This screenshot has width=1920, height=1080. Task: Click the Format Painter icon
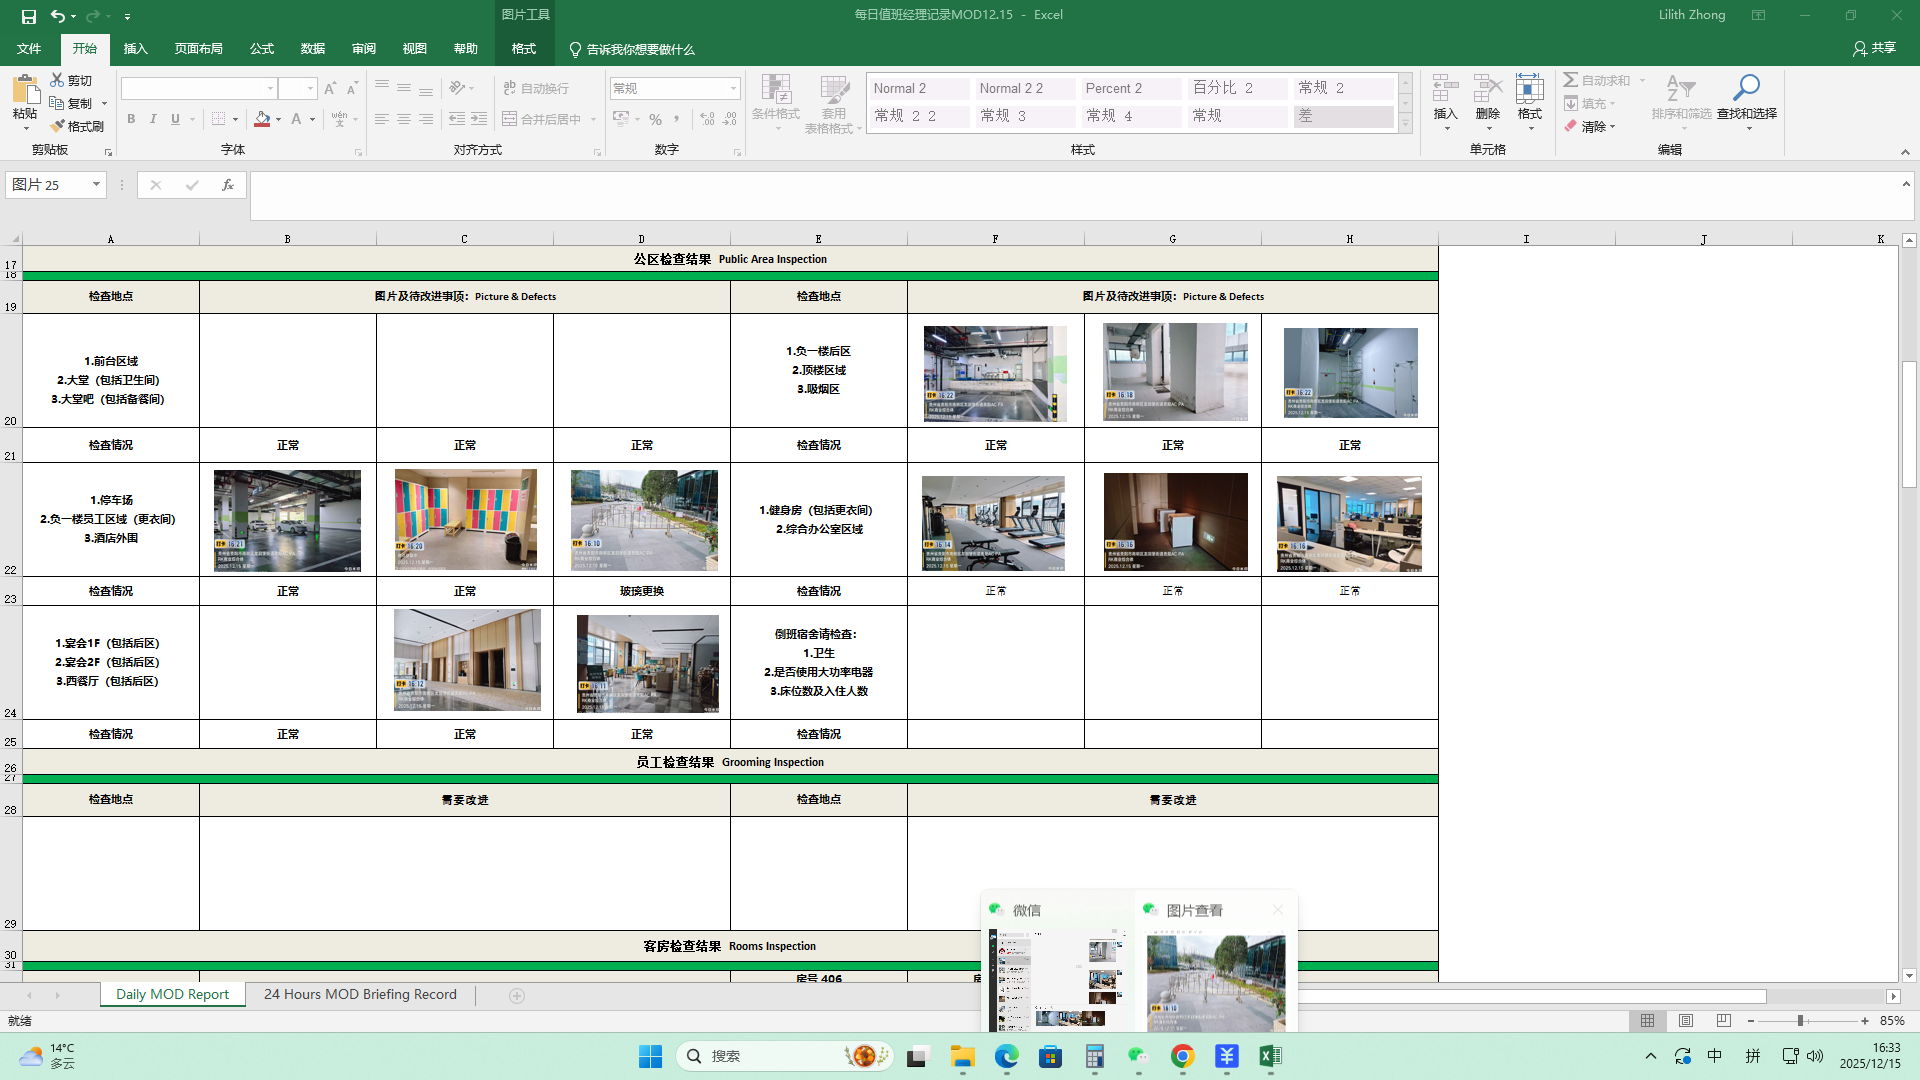pos(77,126)
